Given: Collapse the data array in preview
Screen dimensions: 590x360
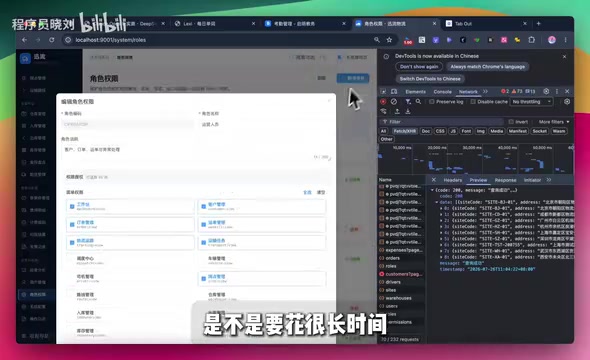Looking at the screenshot, I should pos(436,202).
